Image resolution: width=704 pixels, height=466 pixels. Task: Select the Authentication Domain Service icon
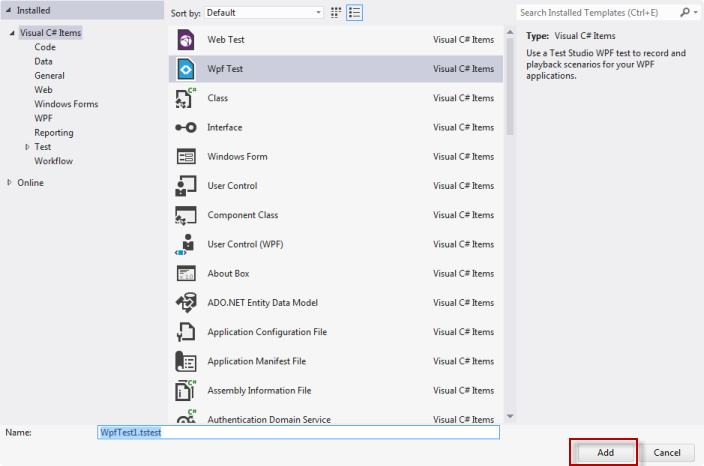(186, 416)
